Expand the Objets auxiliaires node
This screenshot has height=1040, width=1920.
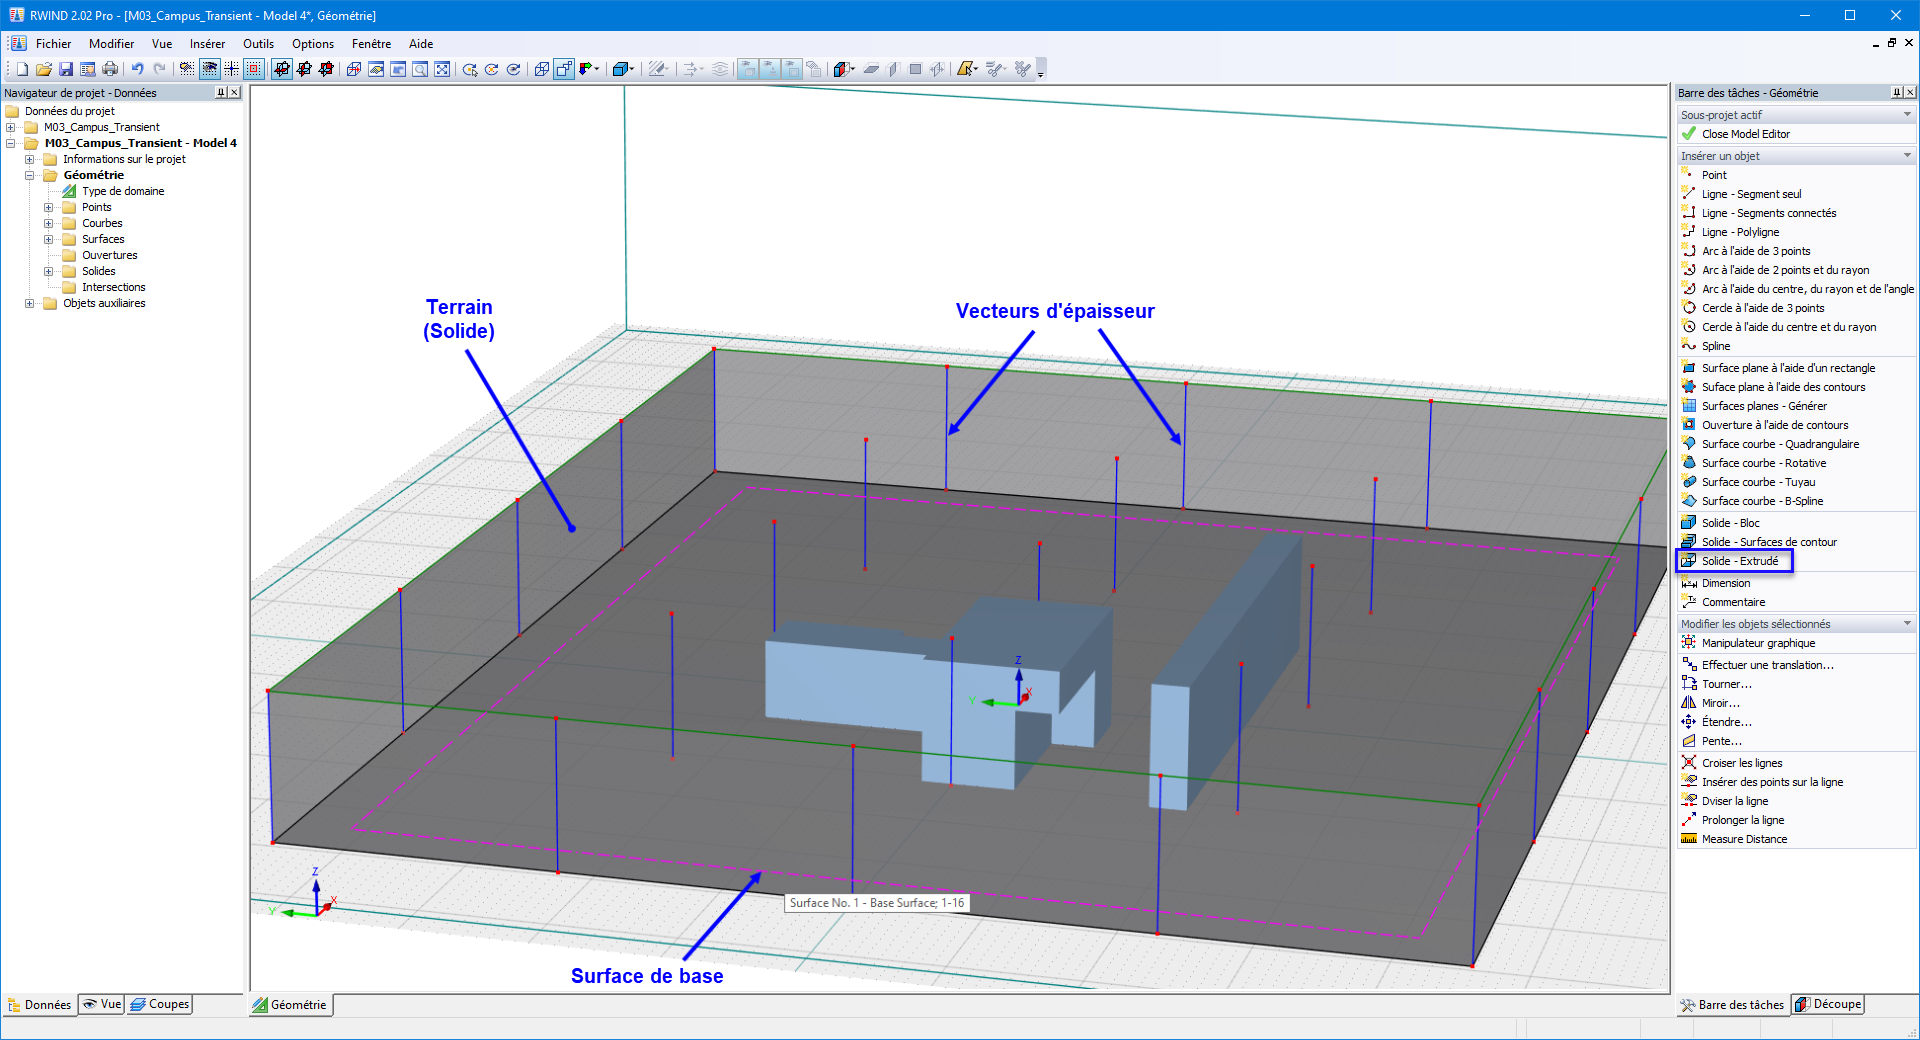30,303
